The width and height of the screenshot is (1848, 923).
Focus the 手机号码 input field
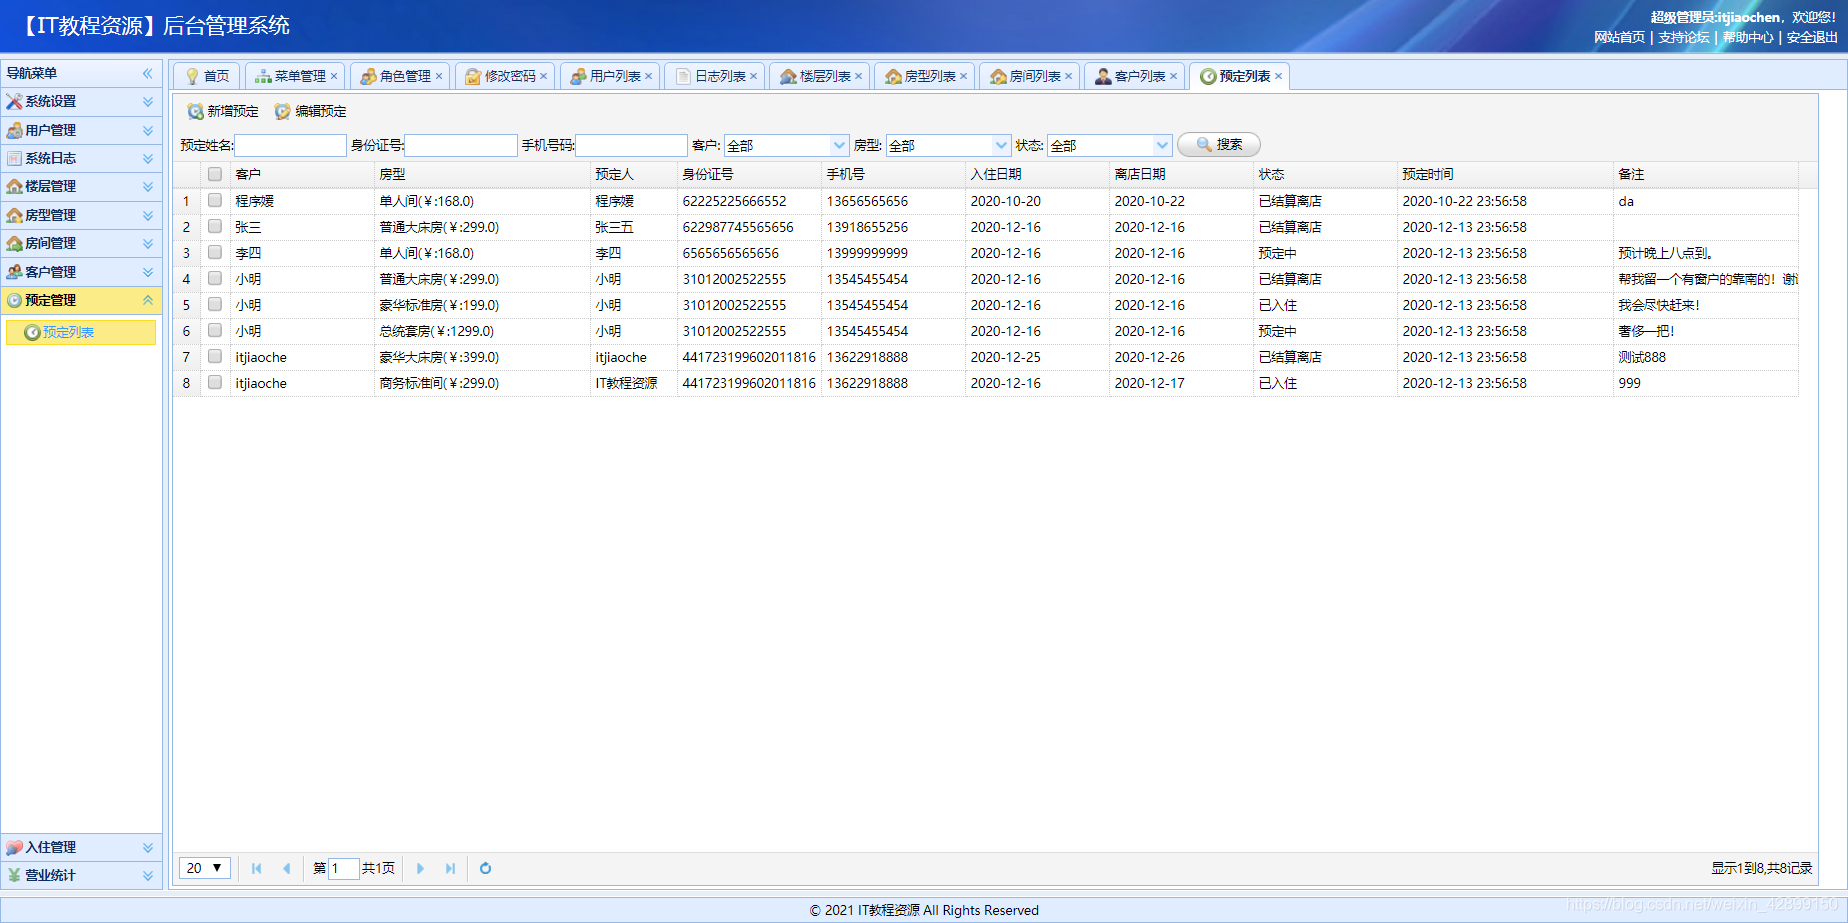click(631, 145)
